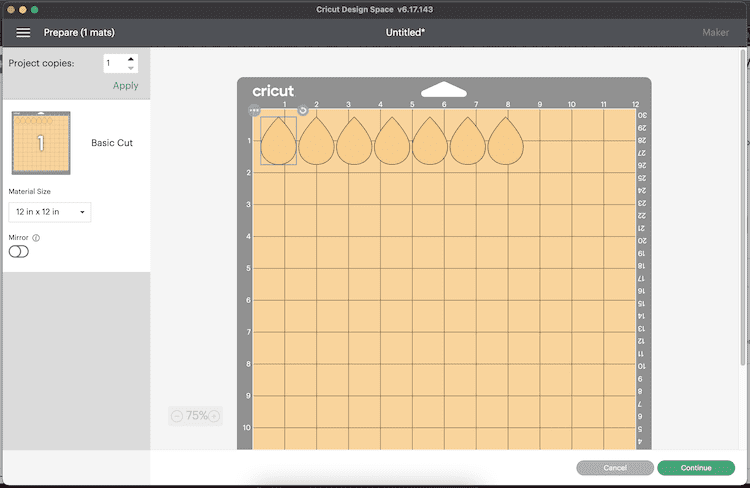Select the first teardrop shape on mat
The image size is (750, 488).
click(278, 141)
